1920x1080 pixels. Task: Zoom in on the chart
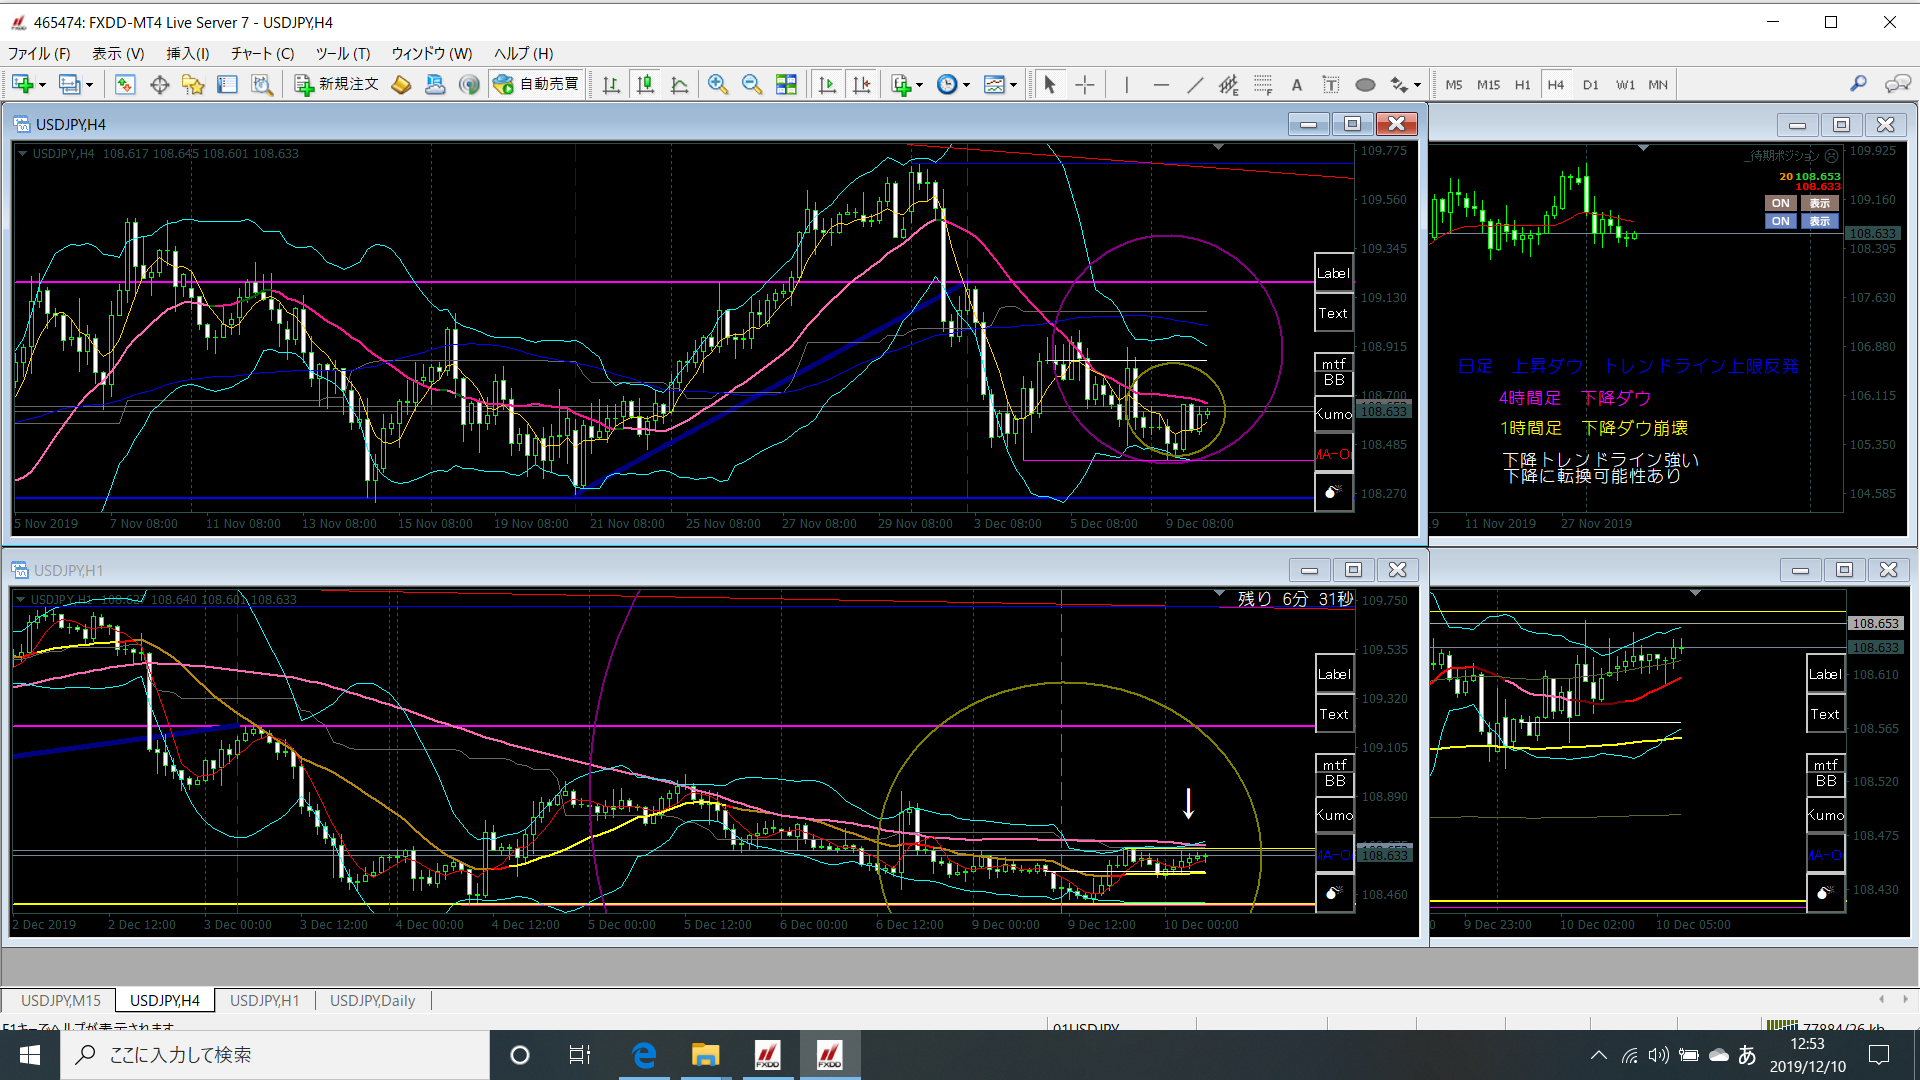point(717,85)
